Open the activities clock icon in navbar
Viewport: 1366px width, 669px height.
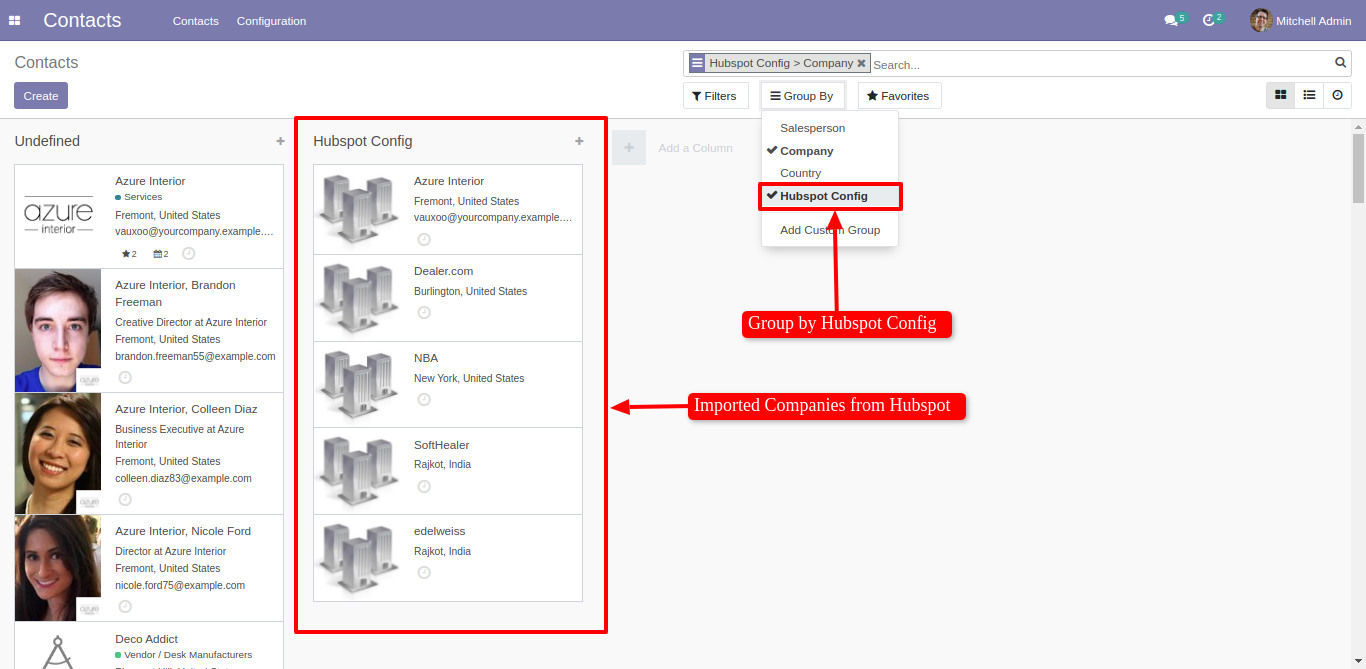point(1209,20)
